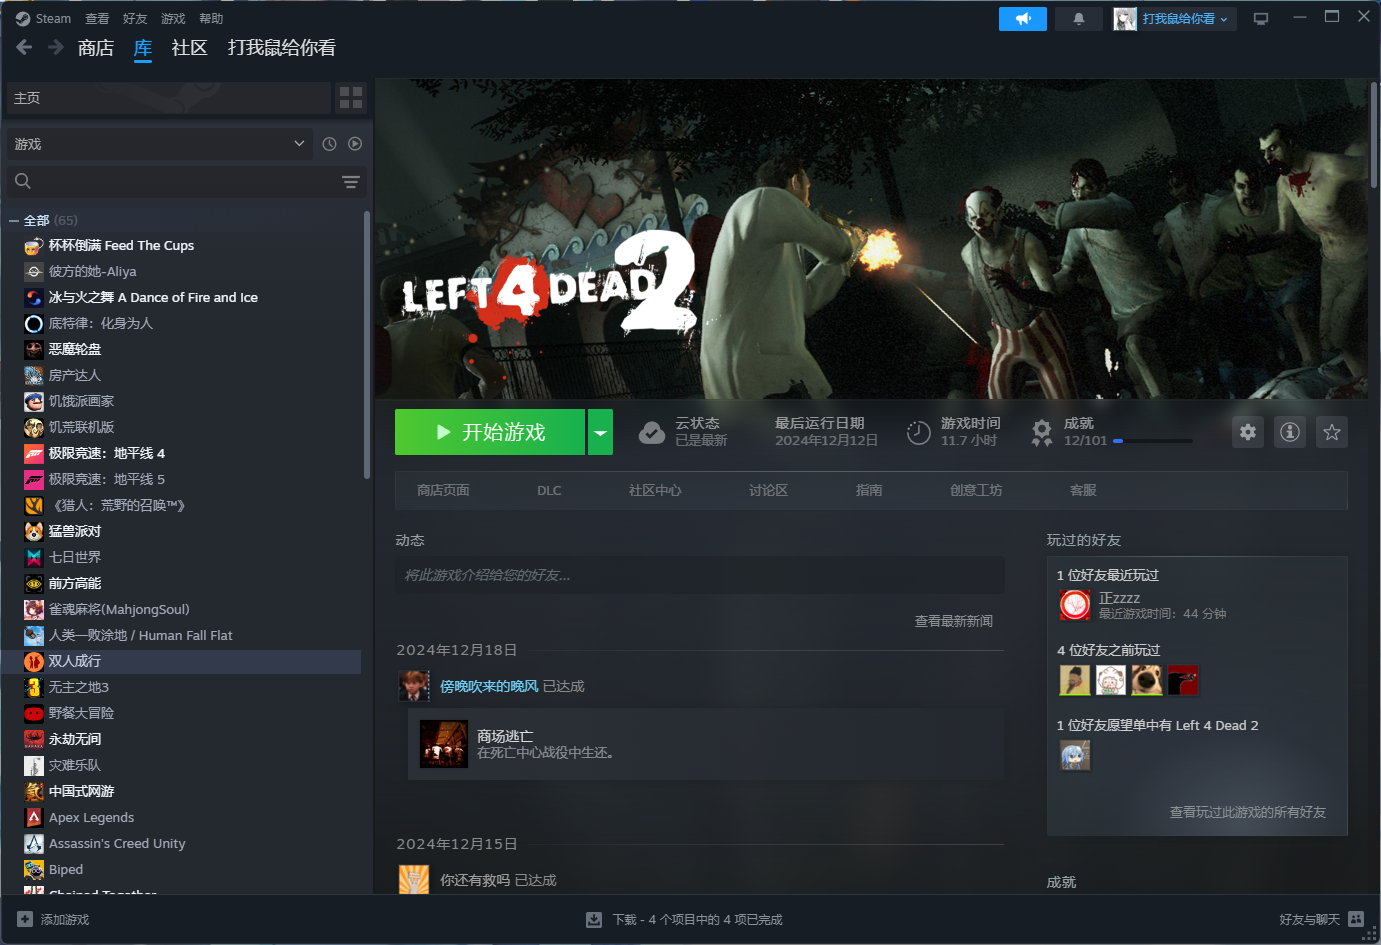Image resolution: width=1381 pixels, height=945 pixels.
Task: Expand launch options arrow next to 开始游戏
Action: coord(600,432)
